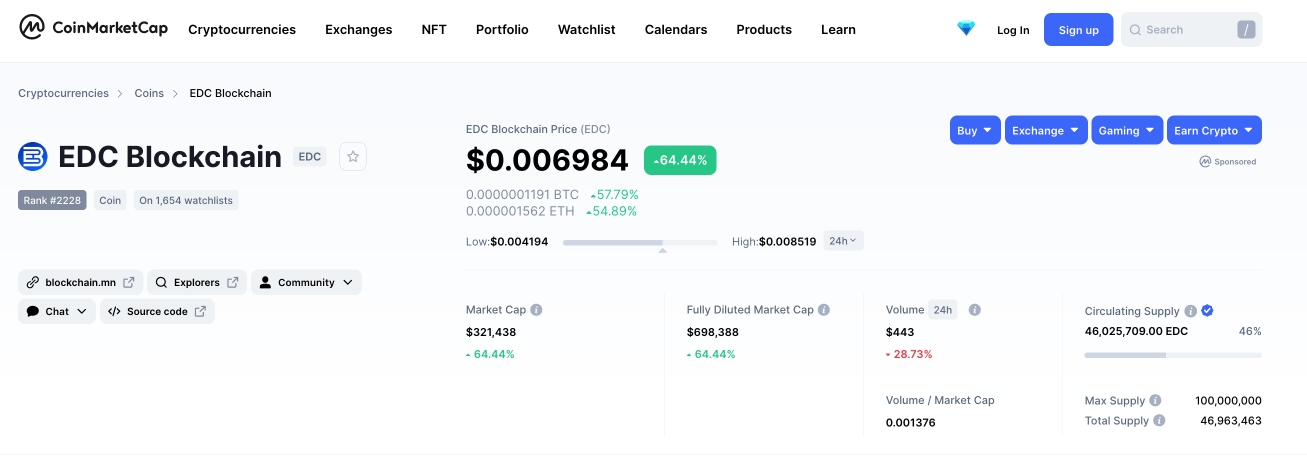Click the 0.0000001191 BTC price
1307x457 pixels.
(523, 195)
